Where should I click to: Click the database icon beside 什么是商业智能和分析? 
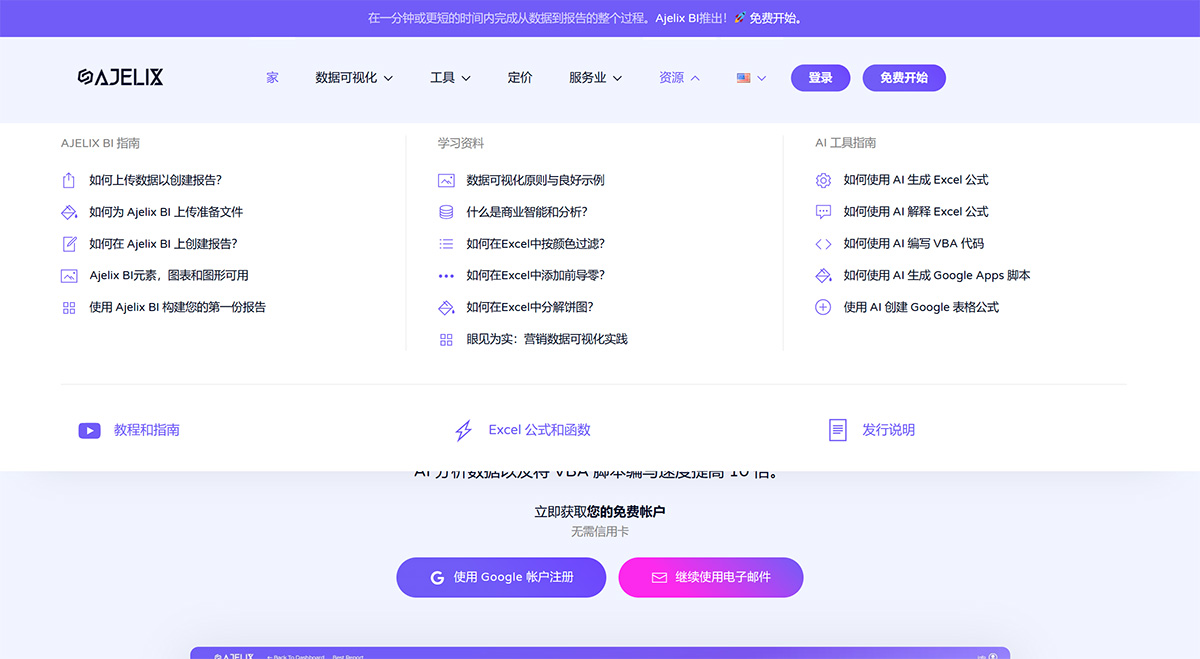click(446, 211)
